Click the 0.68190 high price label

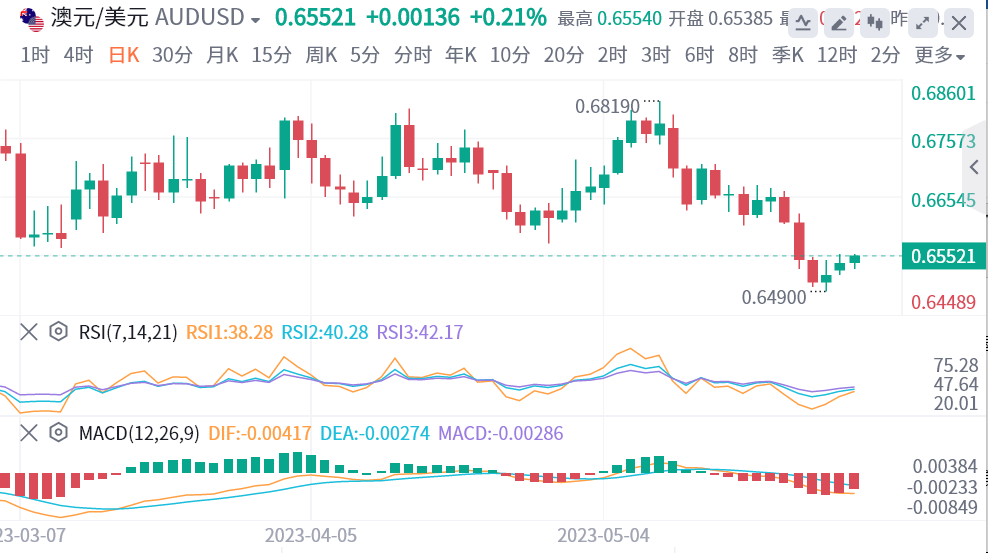coord(607,106)
